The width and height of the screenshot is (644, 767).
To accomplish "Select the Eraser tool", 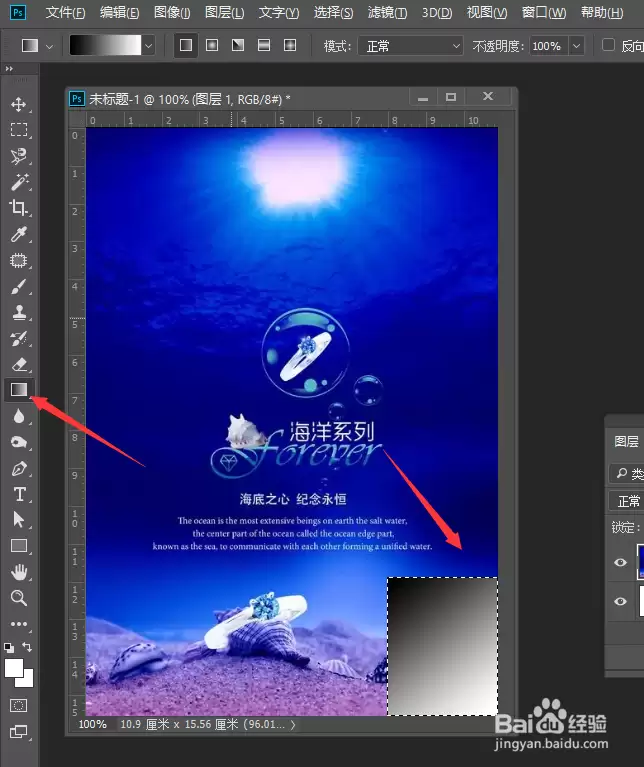I will click(x=19, y=364).
